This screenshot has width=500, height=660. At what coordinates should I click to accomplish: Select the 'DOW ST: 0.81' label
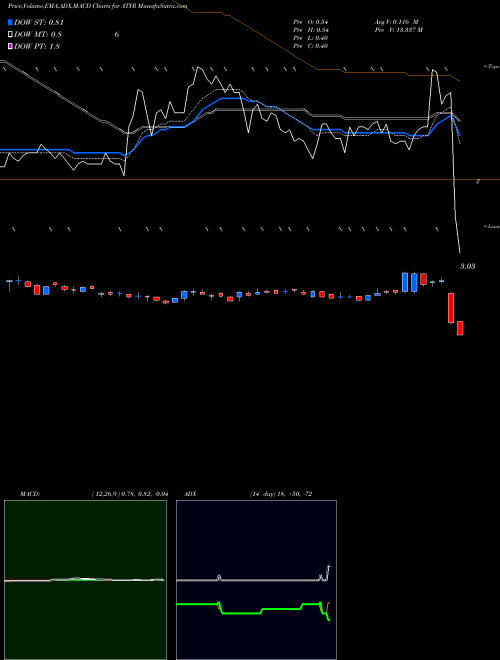(39, 22)
